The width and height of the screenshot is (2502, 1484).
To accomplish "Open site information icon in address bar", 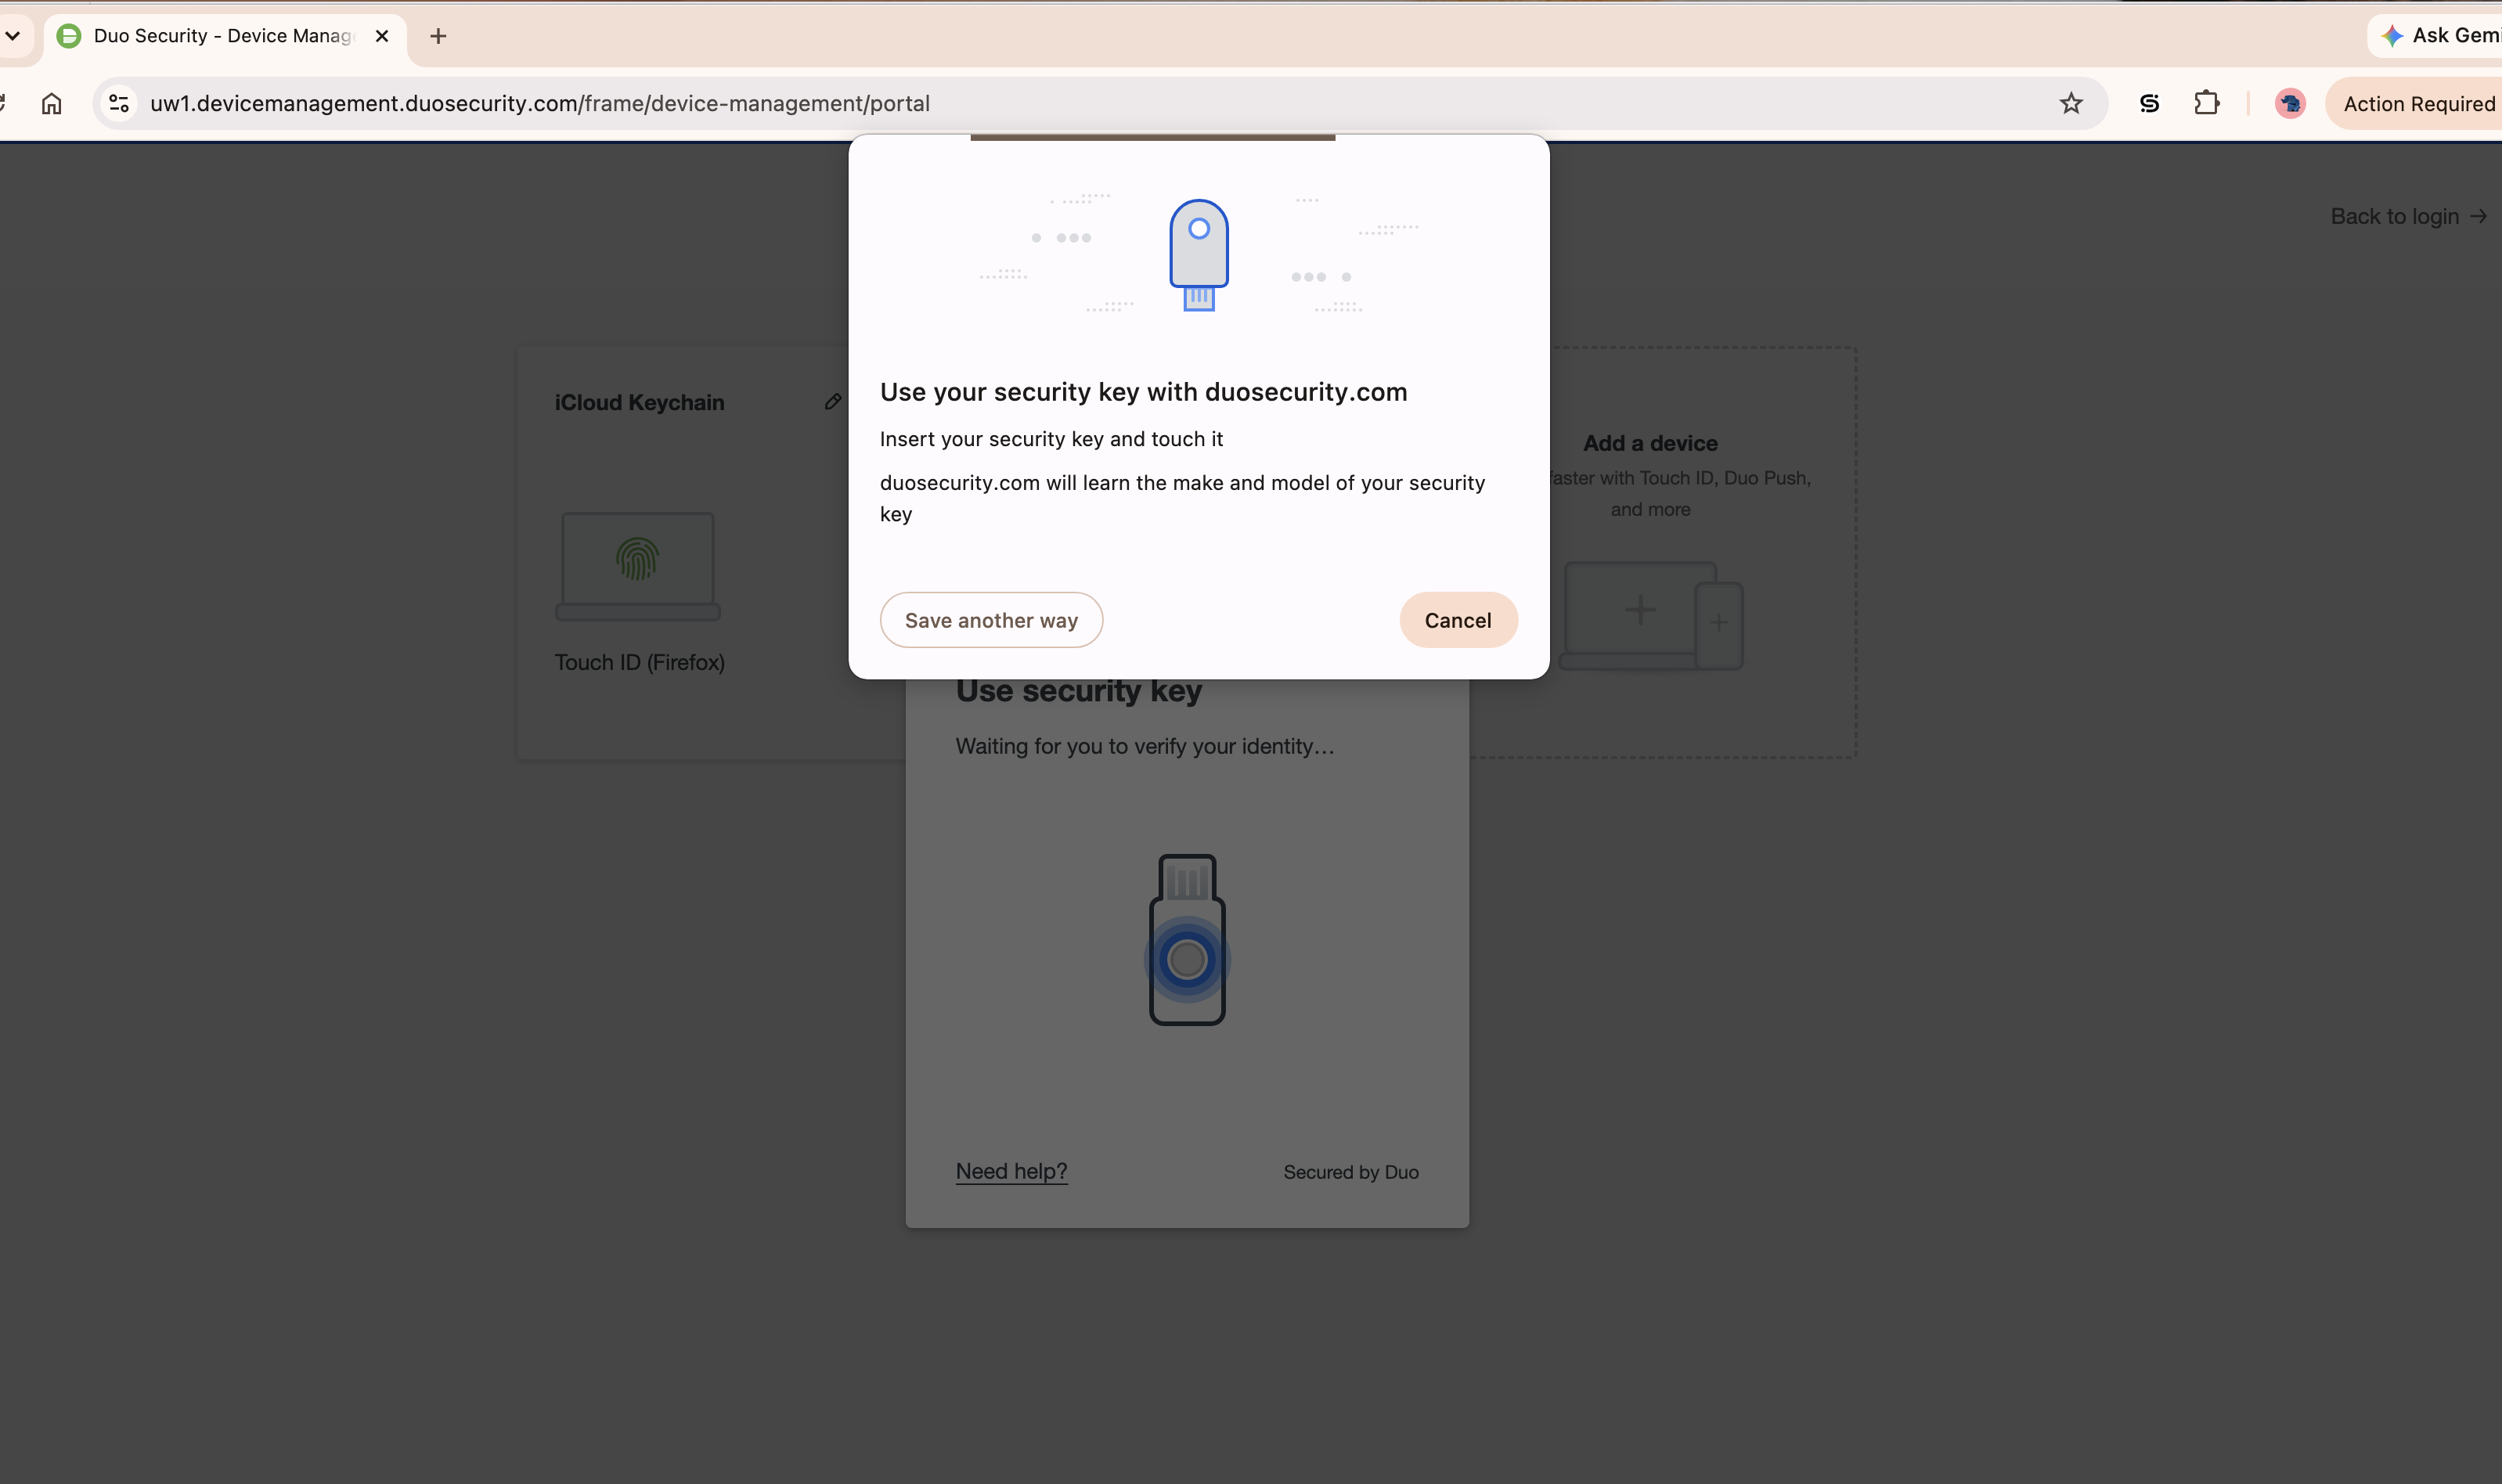I will click(x=119, y=104).
